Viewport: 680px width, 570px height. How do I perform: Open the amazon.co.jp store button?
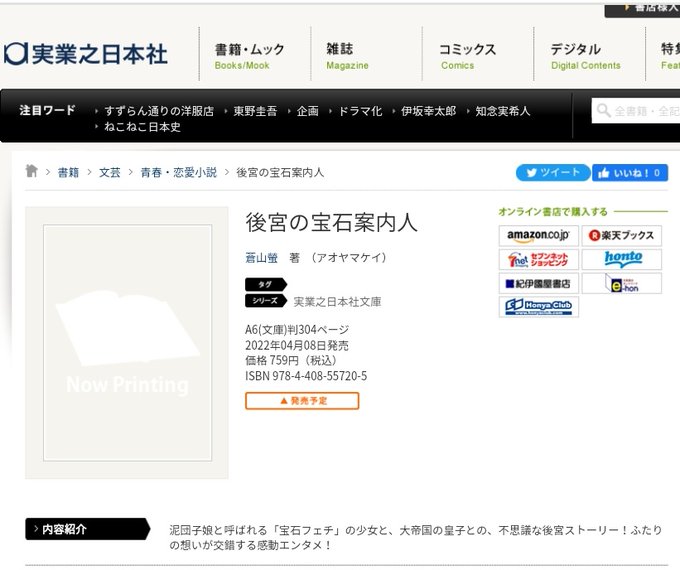[538, 236]
